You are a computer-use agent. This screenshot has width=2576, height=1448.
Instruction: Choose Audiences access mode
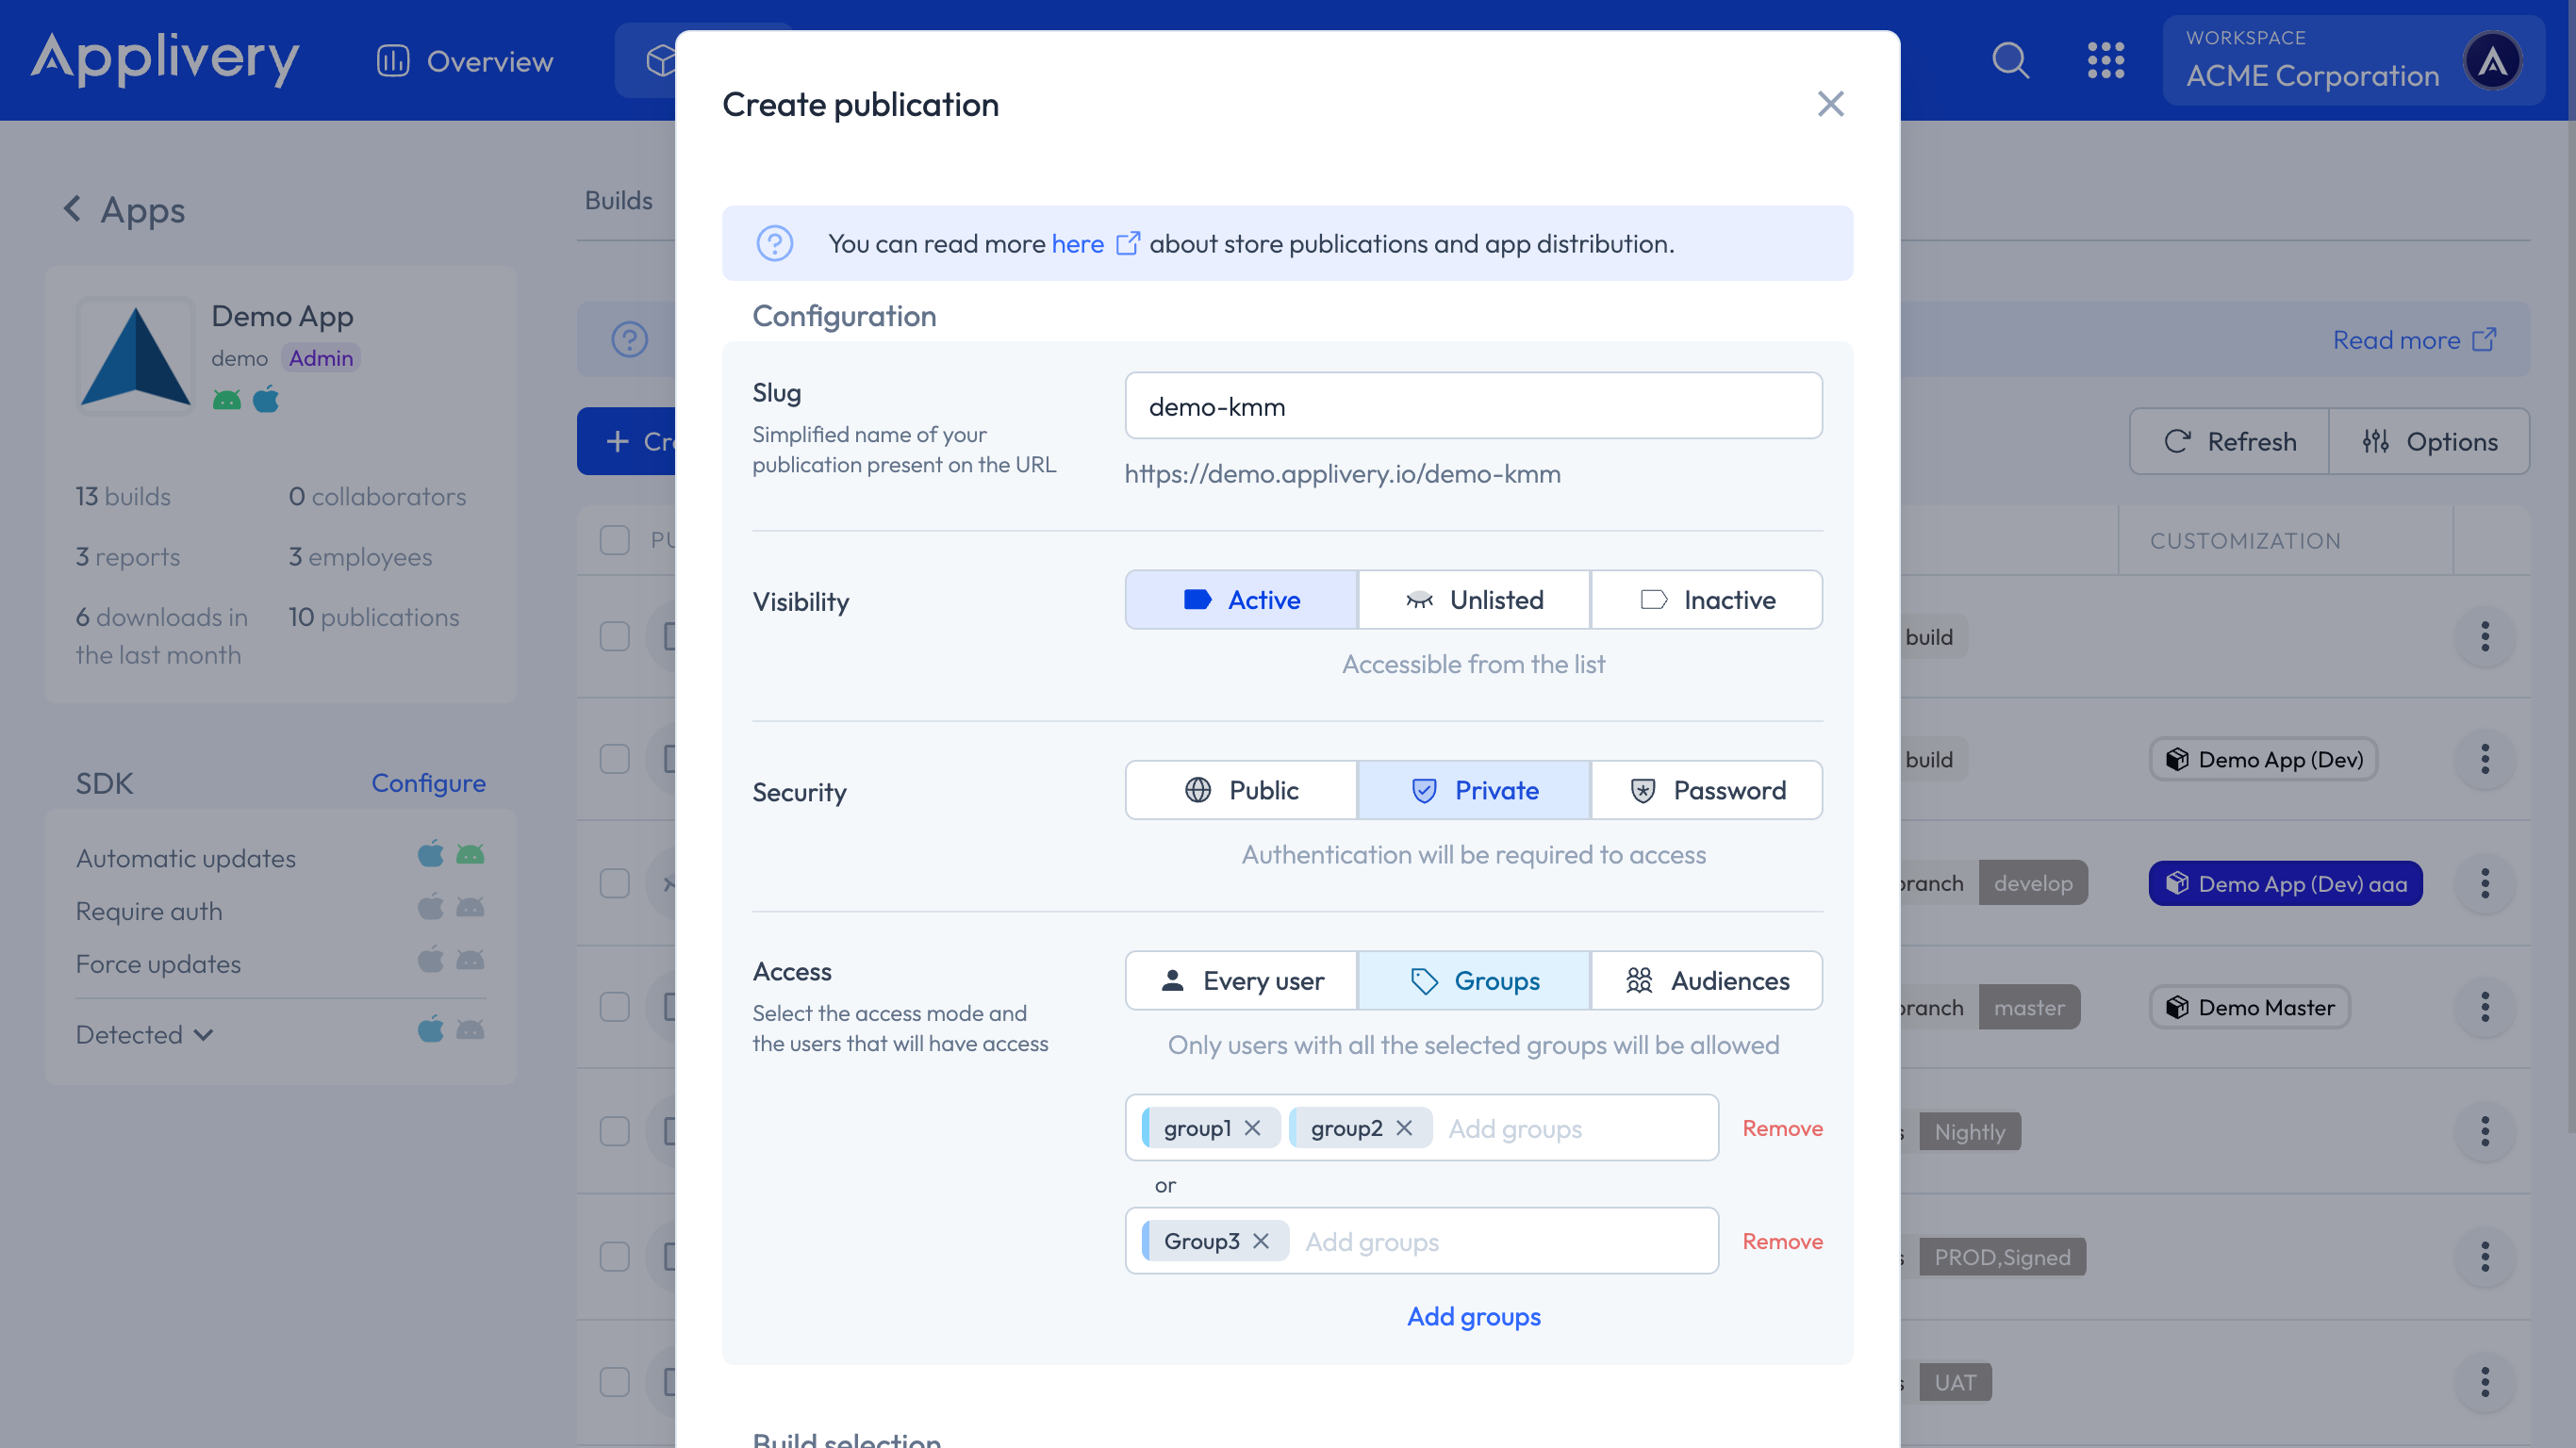point(1706,980)
